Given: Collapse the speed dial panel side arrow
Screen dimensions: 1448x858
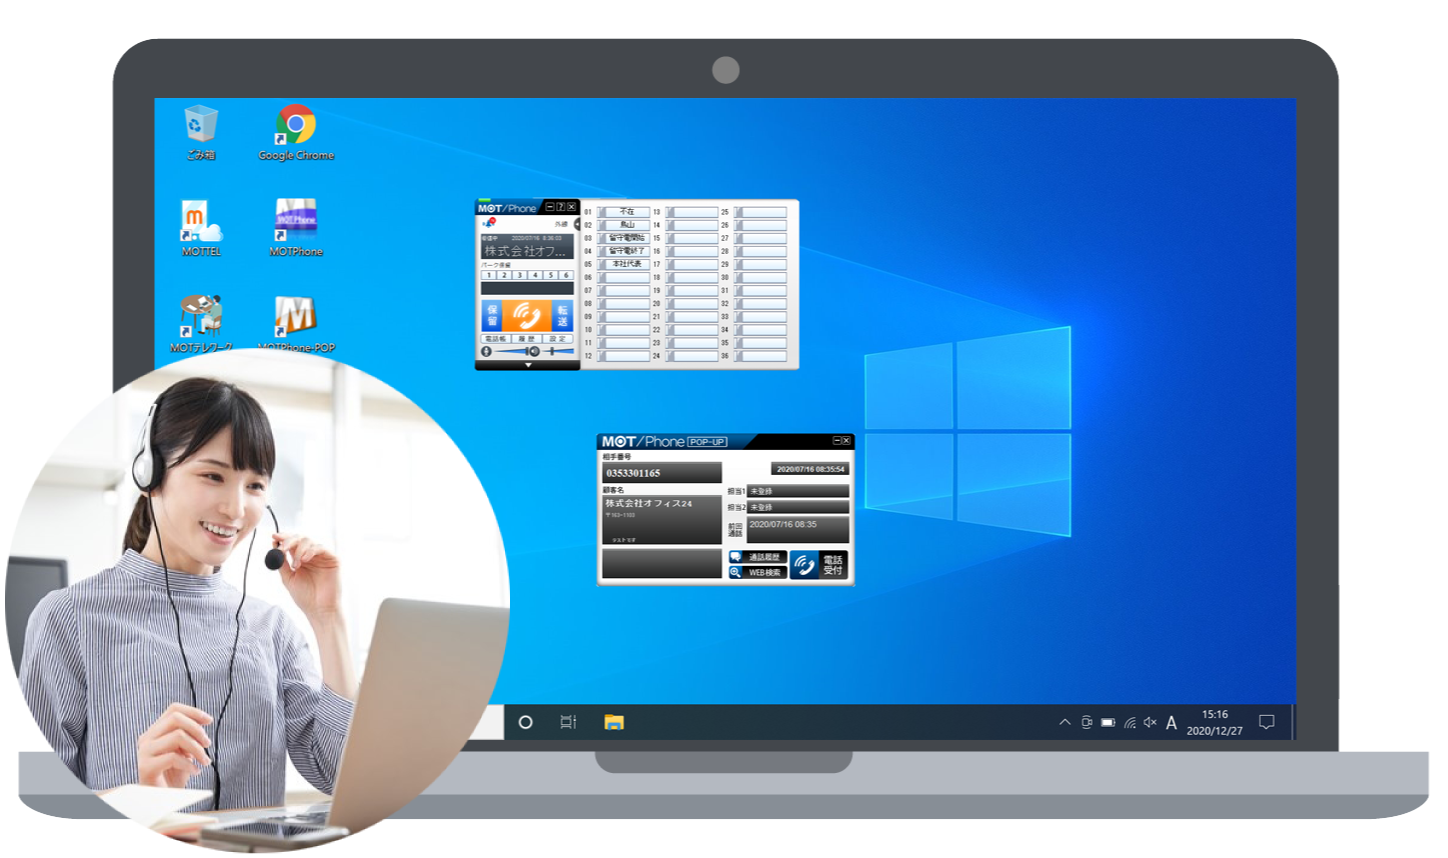Looking at the screenshot, I should [x=577, y=225].
